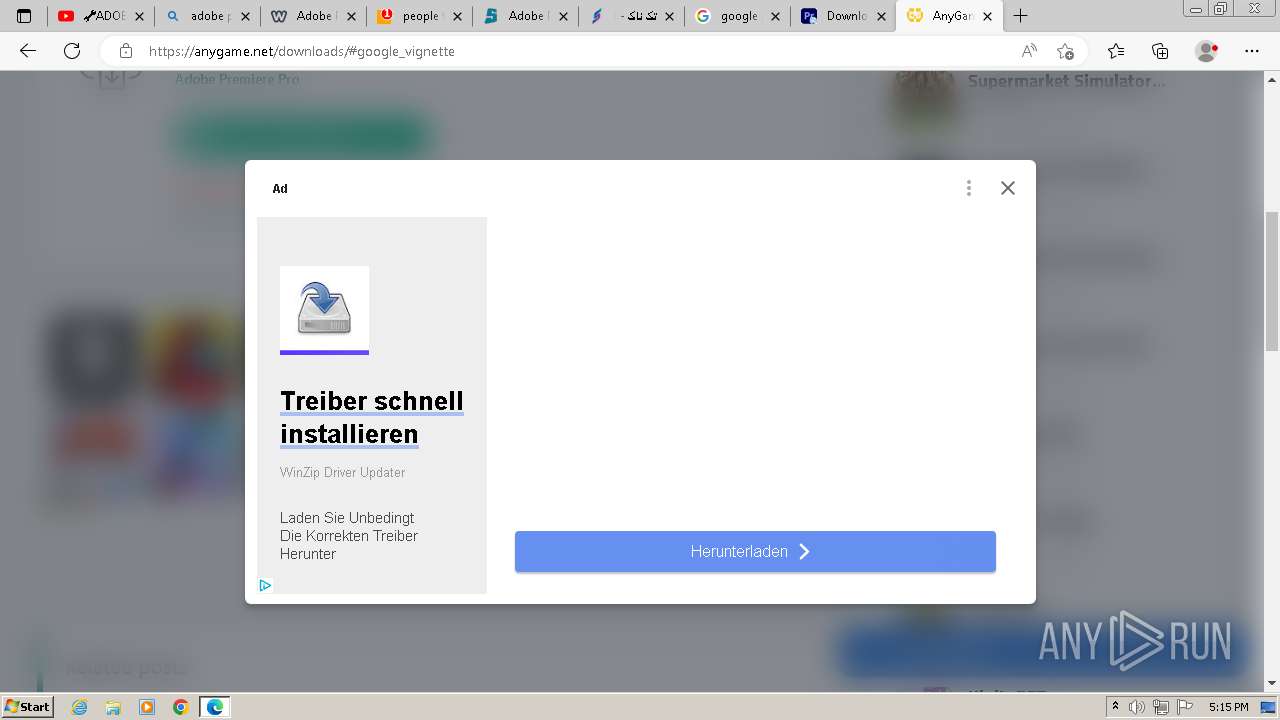This screenshot has width=1280, height=720.
Task: Add this page to favorites star icon
Action: [x=1066, y=51]
